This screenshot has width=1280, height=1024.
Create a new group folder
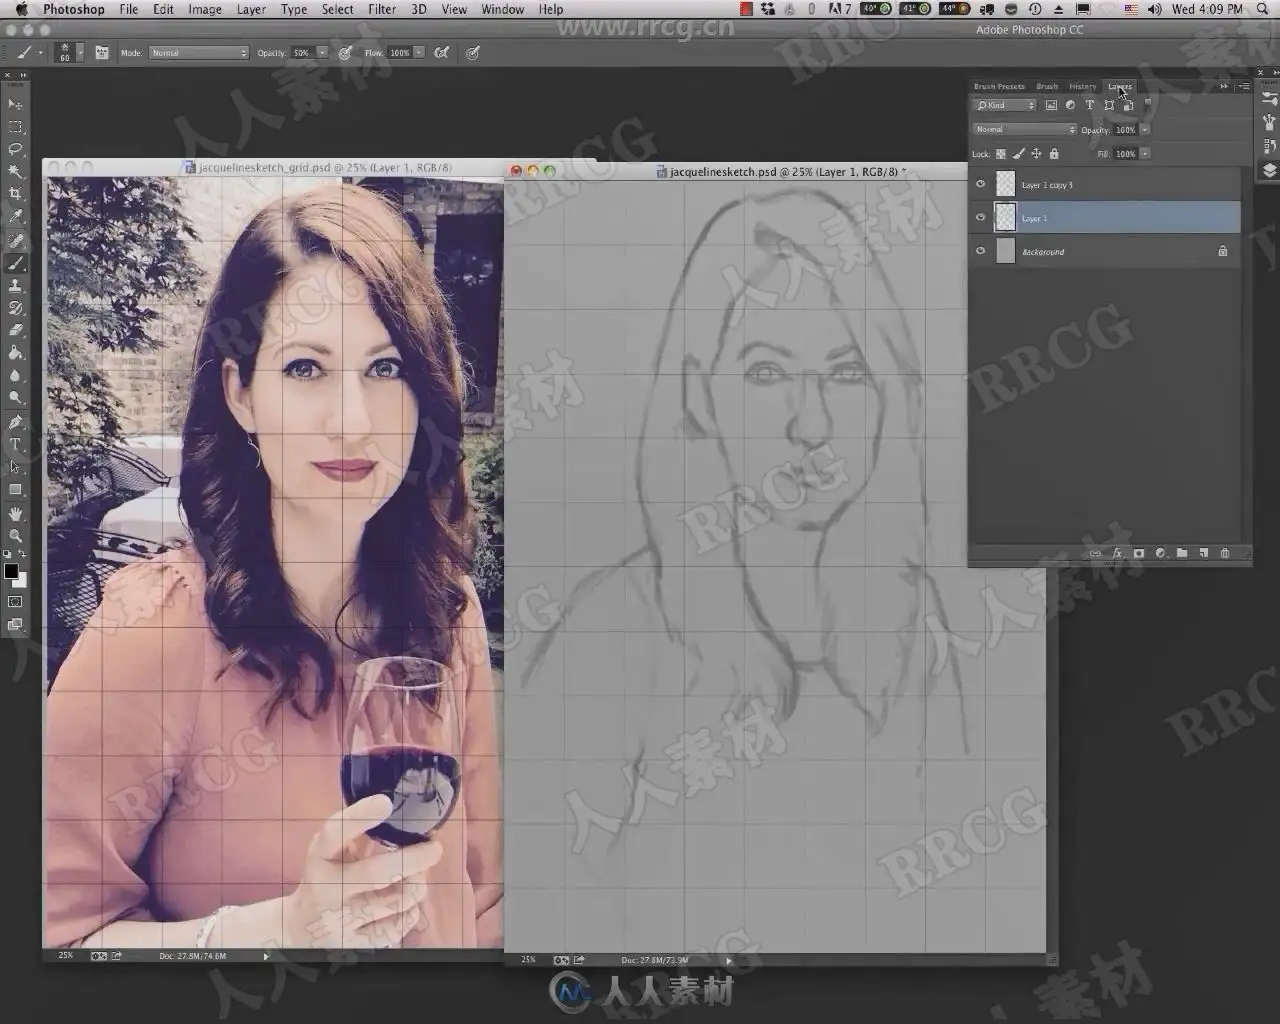1182,553
